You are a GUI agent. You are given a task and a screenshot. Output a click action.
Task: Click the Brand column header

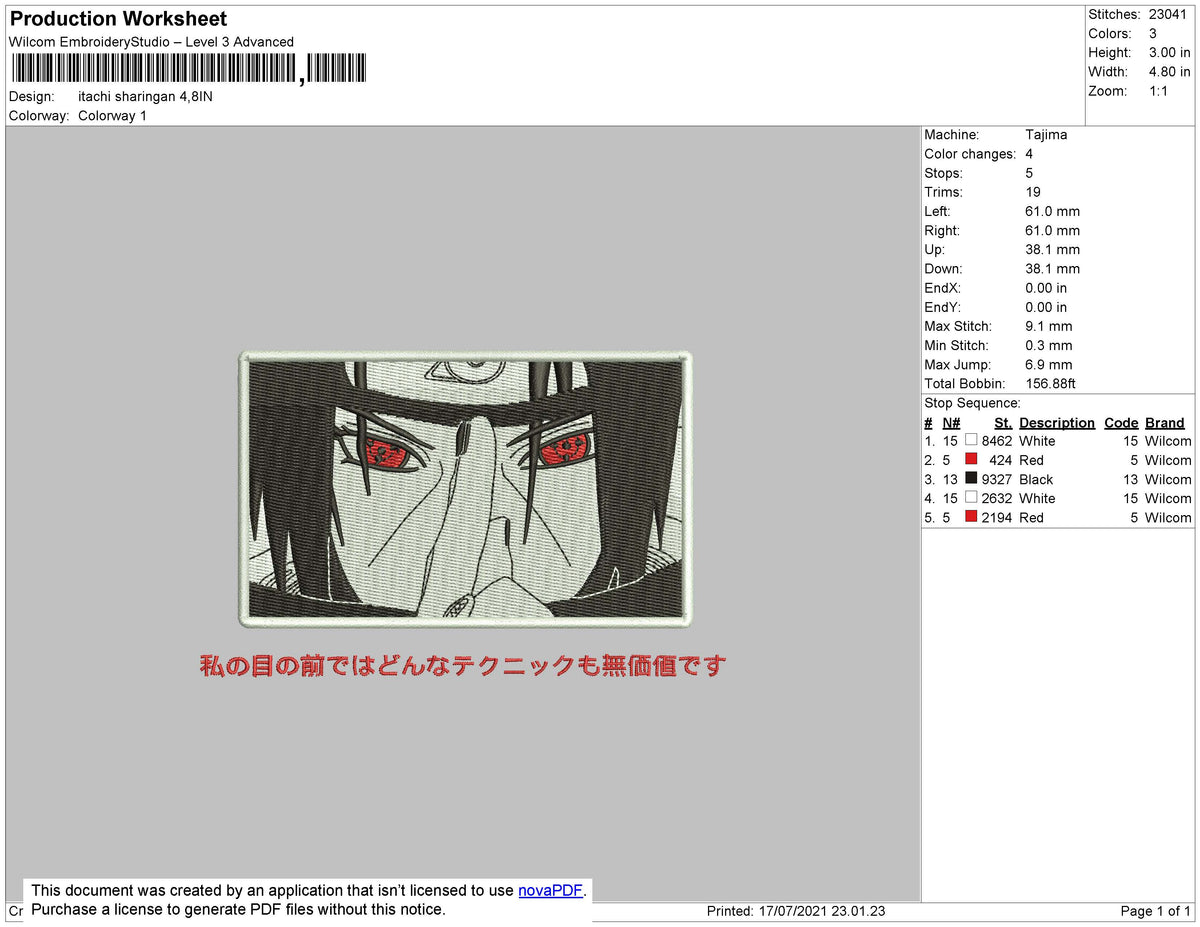(1164, 422)
